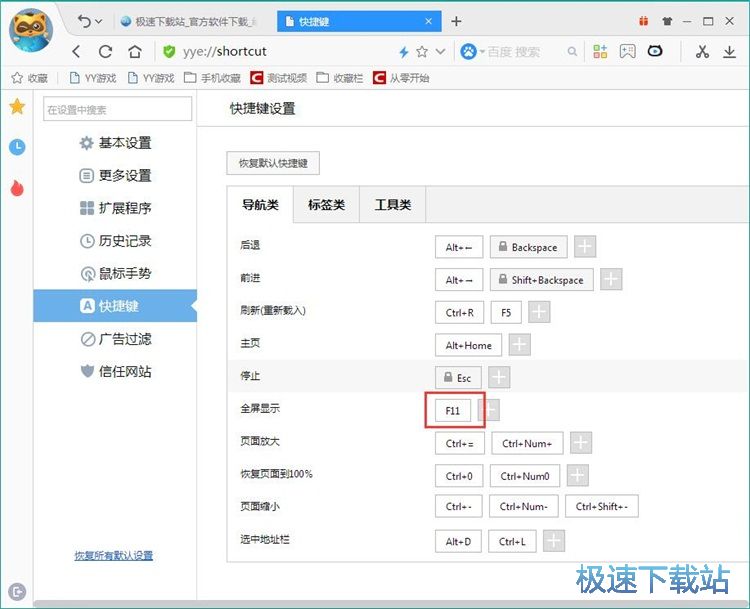This screenshot has height=609, width=750.
Task: Open the downloads arrow icon
Action: 729,51
